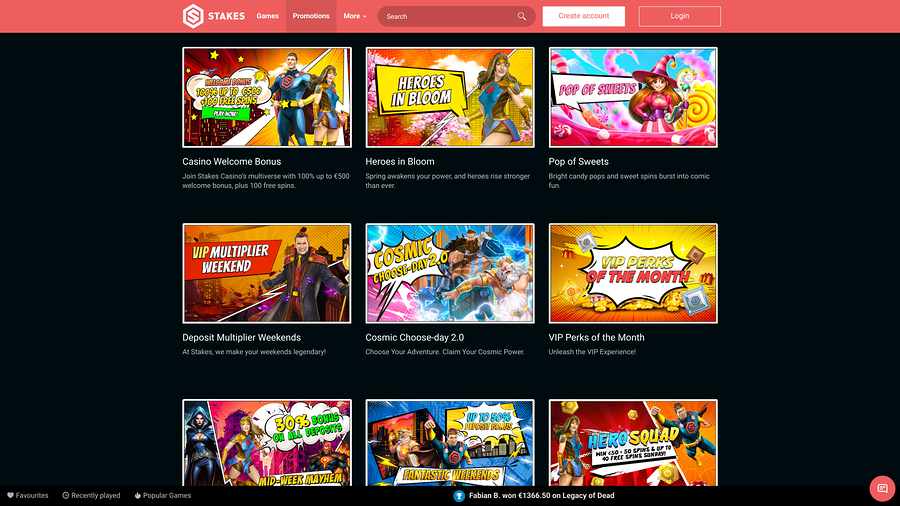Open the Hero Squad promotion banner
The height and width of the screenshot is (506, 900).
(x=633, y=443)
